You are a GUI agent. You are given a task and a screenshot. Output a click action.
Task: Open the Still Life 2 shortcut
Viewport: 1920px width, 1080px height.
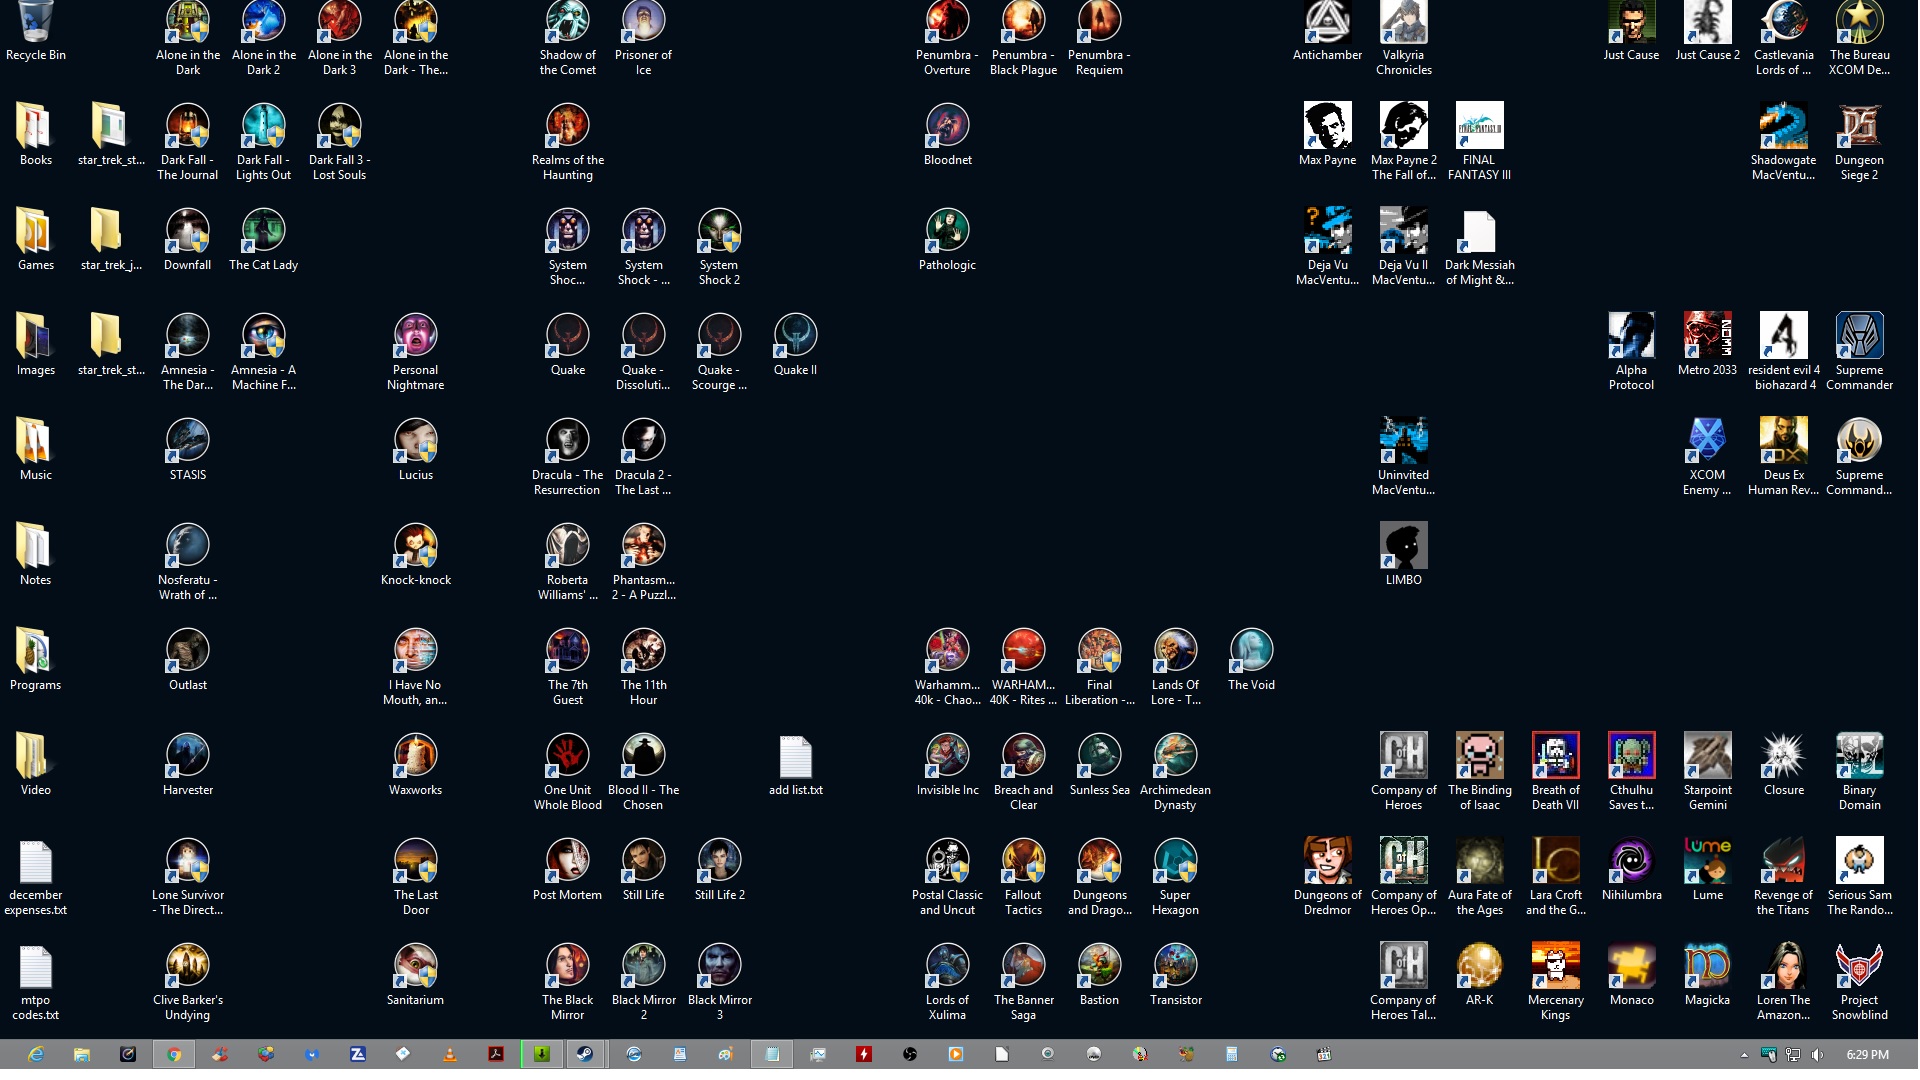719,868
